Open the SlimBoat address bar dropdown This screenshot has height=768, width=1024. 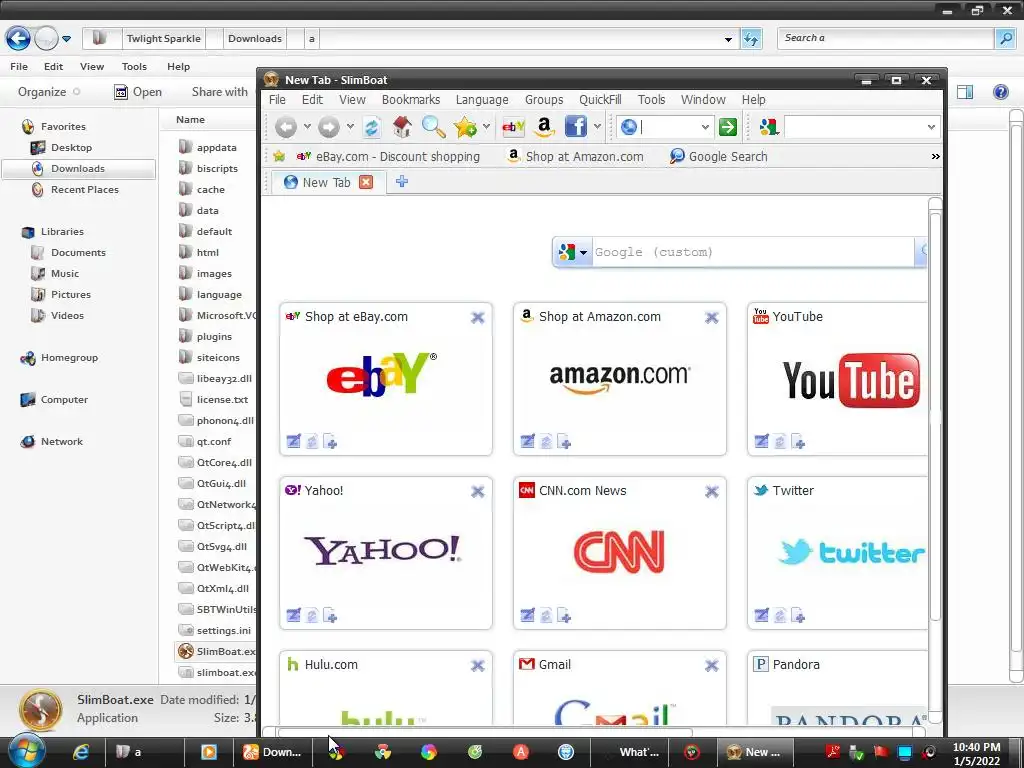tap(705, 127)
